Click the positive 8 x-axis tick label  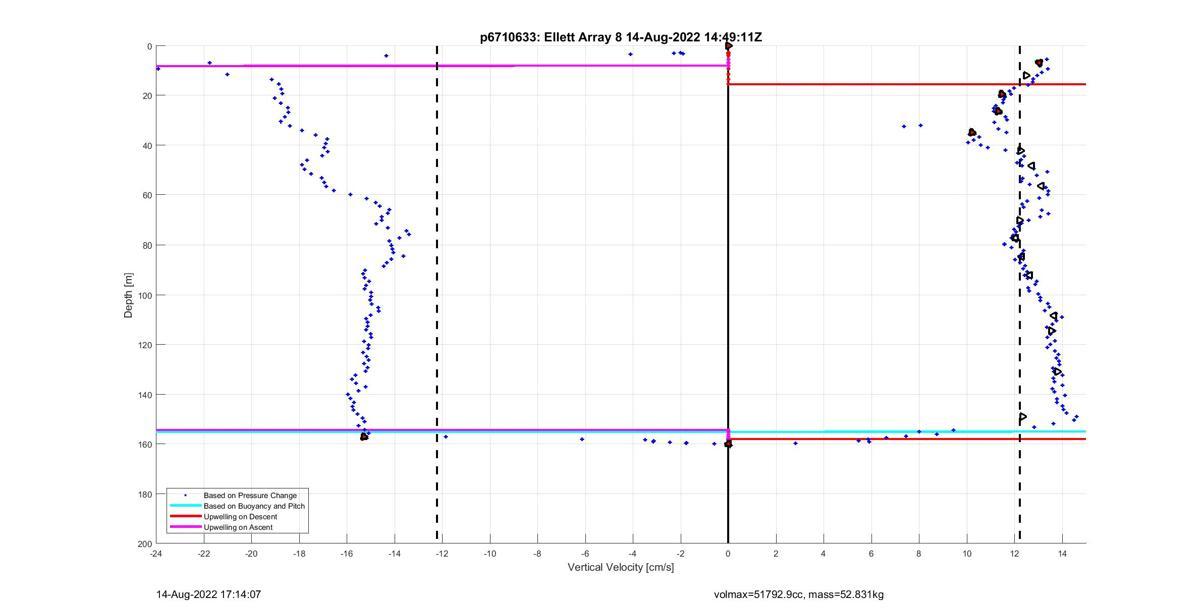pos(919,553)
